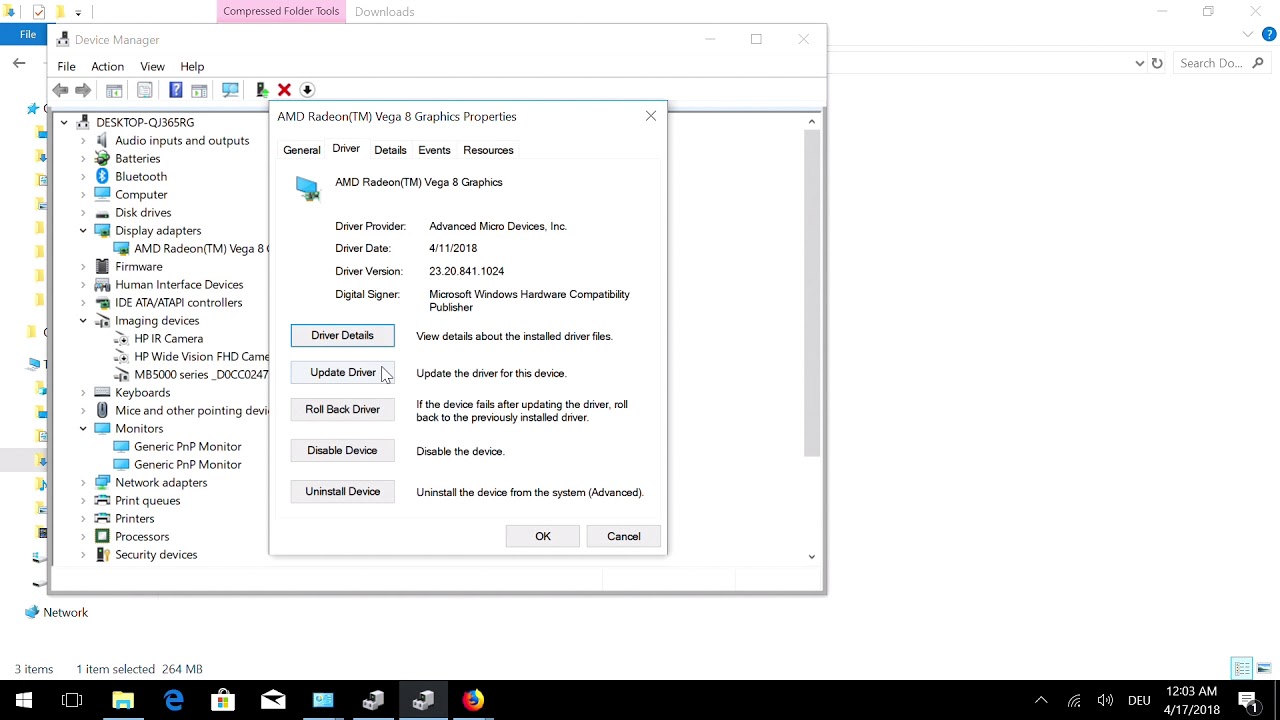Open the View menu
The width and height of the screenshot is (1280, 720).
click(x=152, y=67)
